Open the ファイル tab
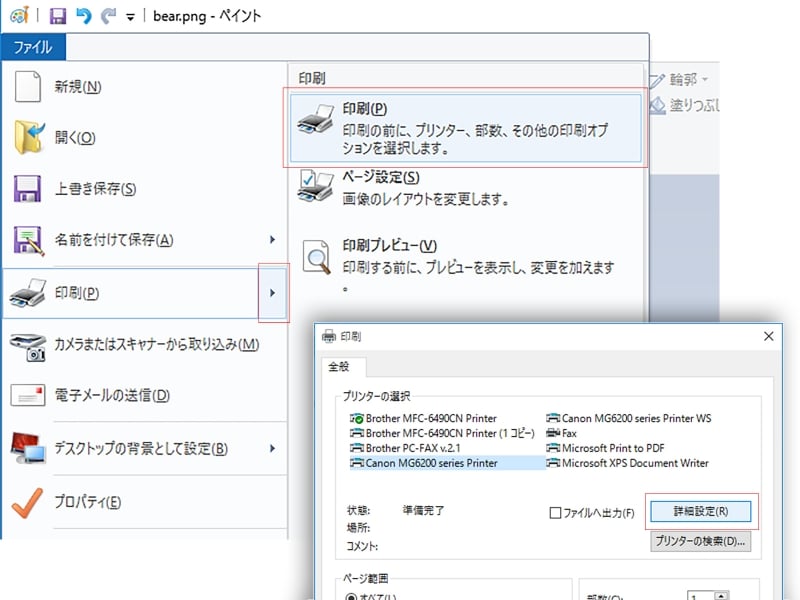The width and height of the screenshot is (800, 600). pyautogui.click(x=33, y=47)
